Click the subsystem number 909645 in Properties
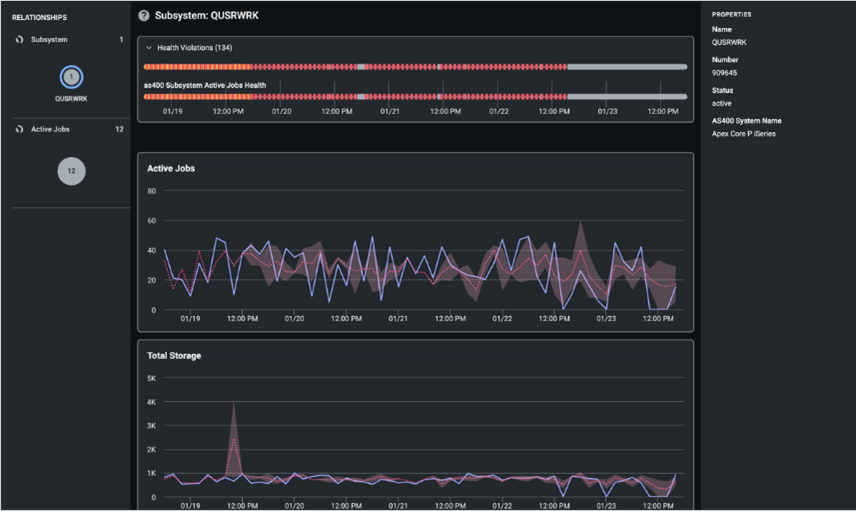The image size is (856, 511). [725, 73]
